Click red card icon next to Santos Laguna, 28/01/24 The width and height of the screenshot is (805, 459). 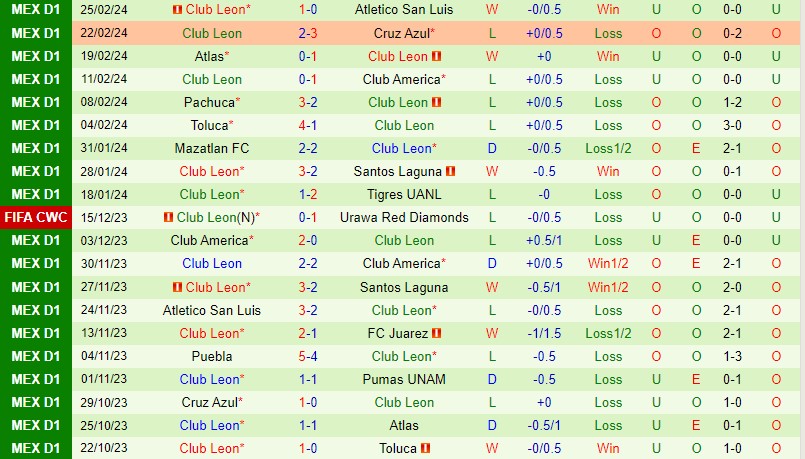tap(451, 172)
